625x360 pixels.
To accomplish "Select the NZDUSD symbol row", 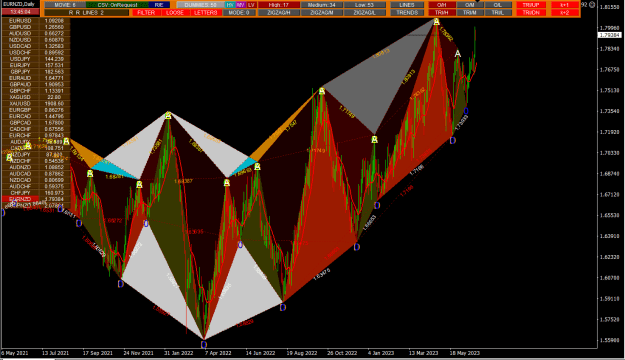I will click(36, 40).
